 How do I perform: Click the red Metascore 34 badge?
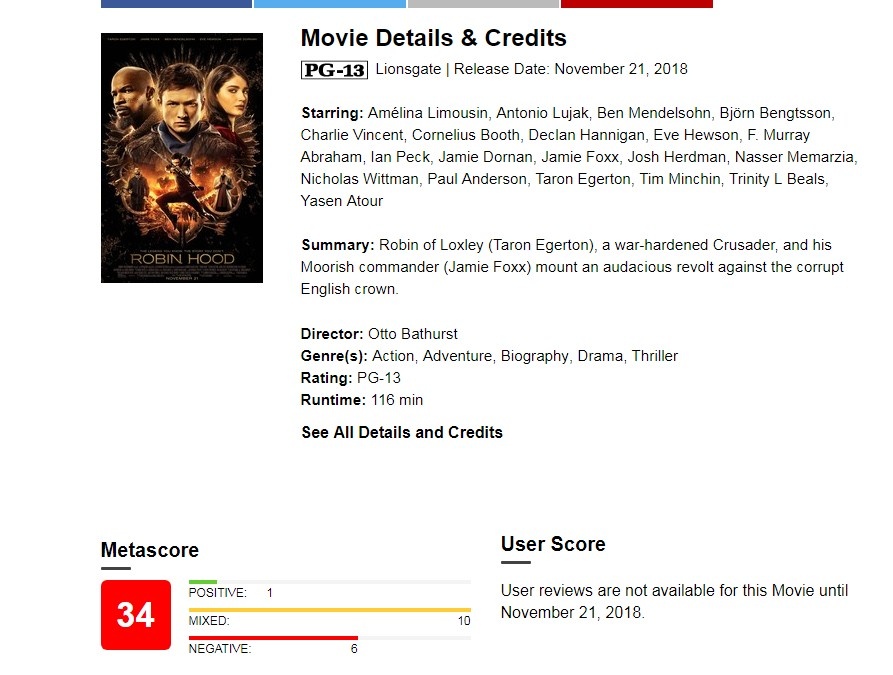(x=136, y=614)
